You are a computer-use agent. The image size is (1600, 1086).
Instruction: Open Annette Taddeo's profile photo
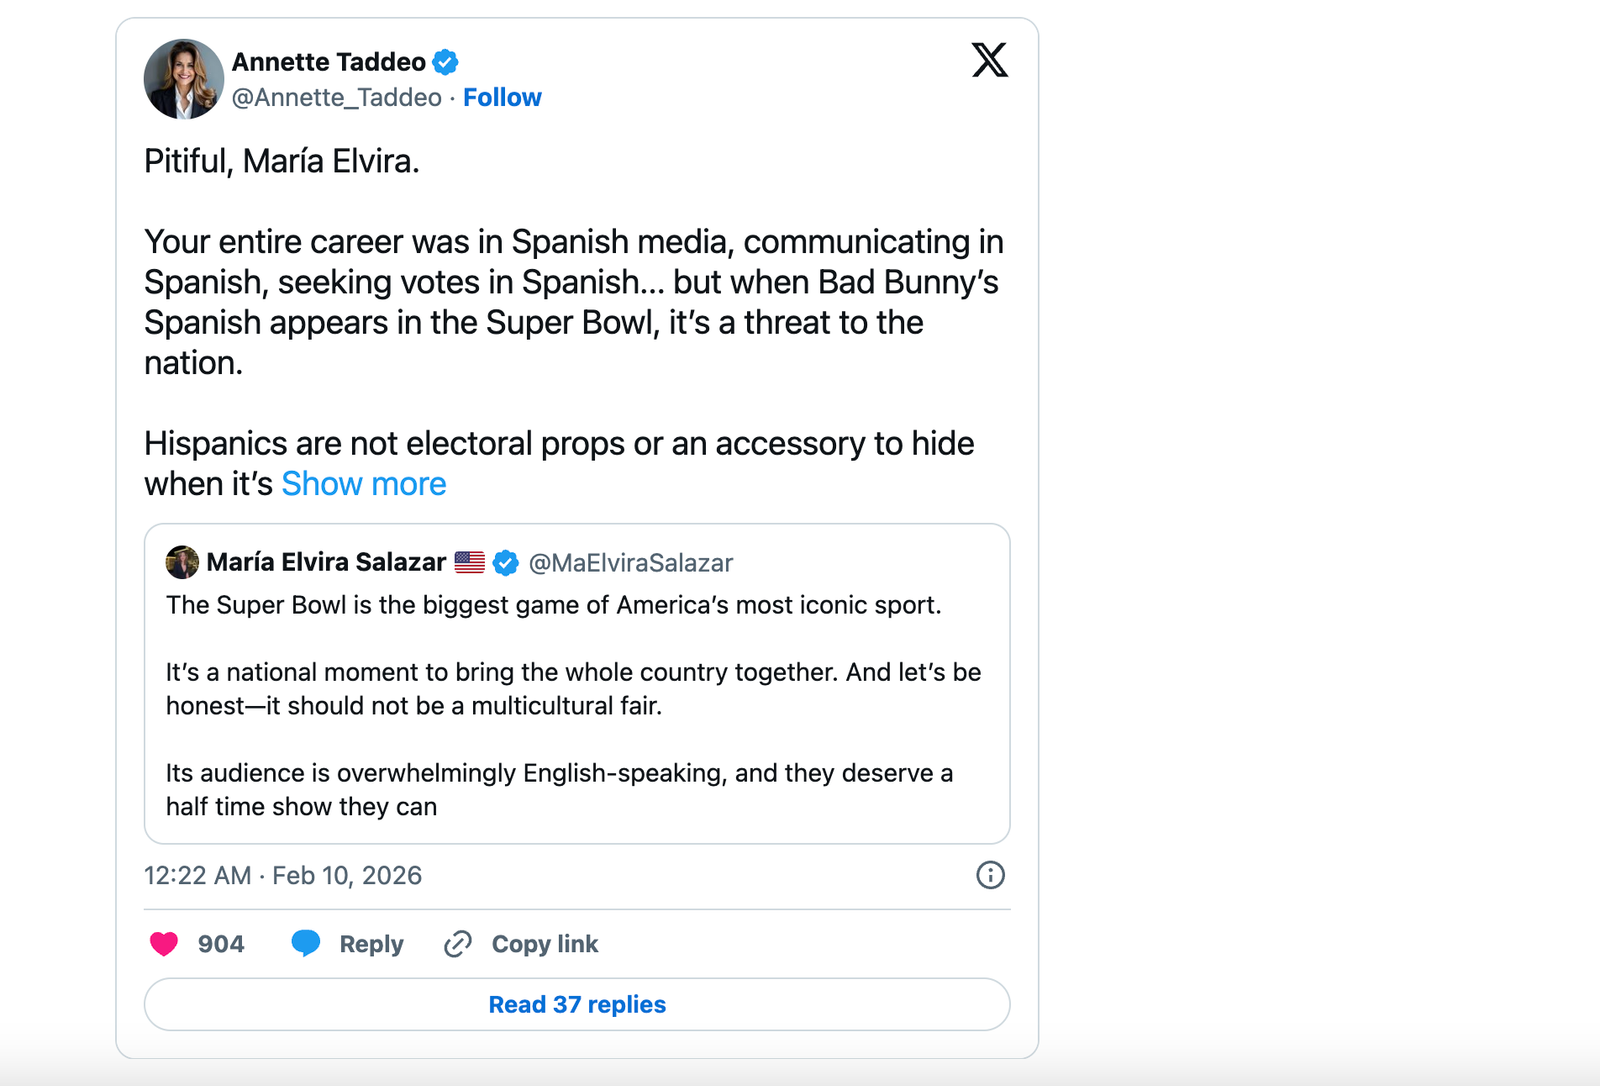point(184,79)
